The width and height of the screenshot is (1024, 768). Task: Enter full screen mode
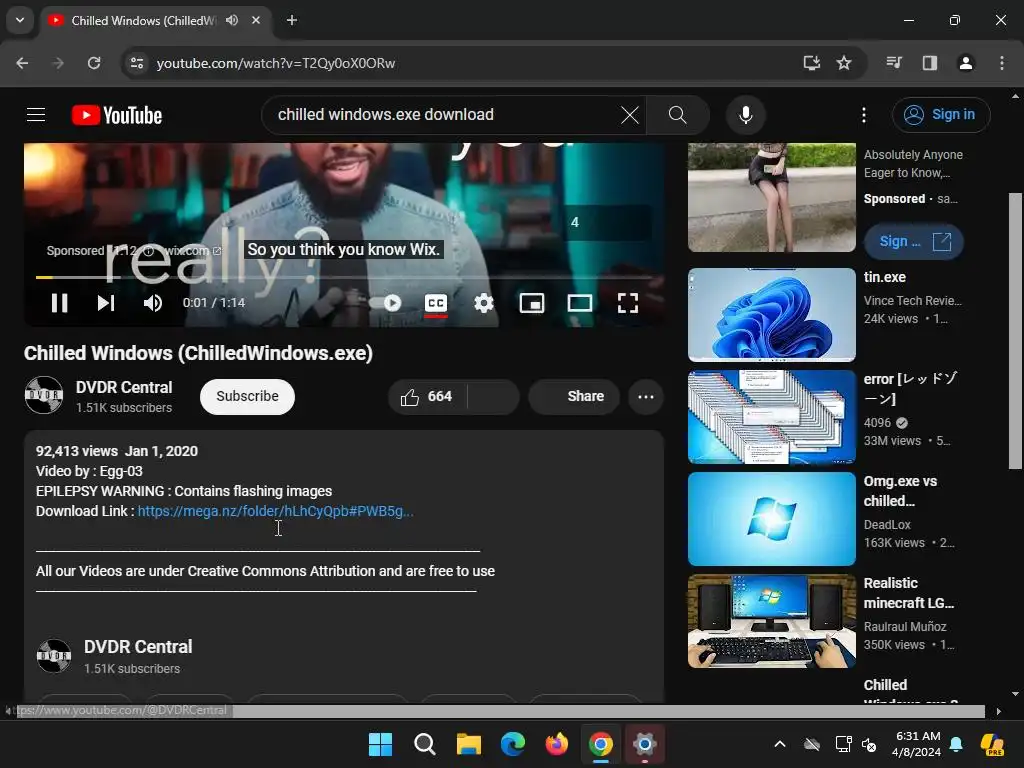pyautogui.click(x=628, y=302)
